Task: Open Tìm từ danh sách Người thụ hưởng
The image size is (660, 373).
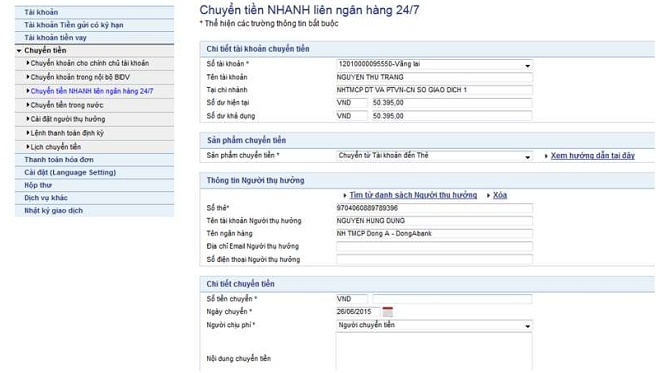Action: click(x=413, y=195)
